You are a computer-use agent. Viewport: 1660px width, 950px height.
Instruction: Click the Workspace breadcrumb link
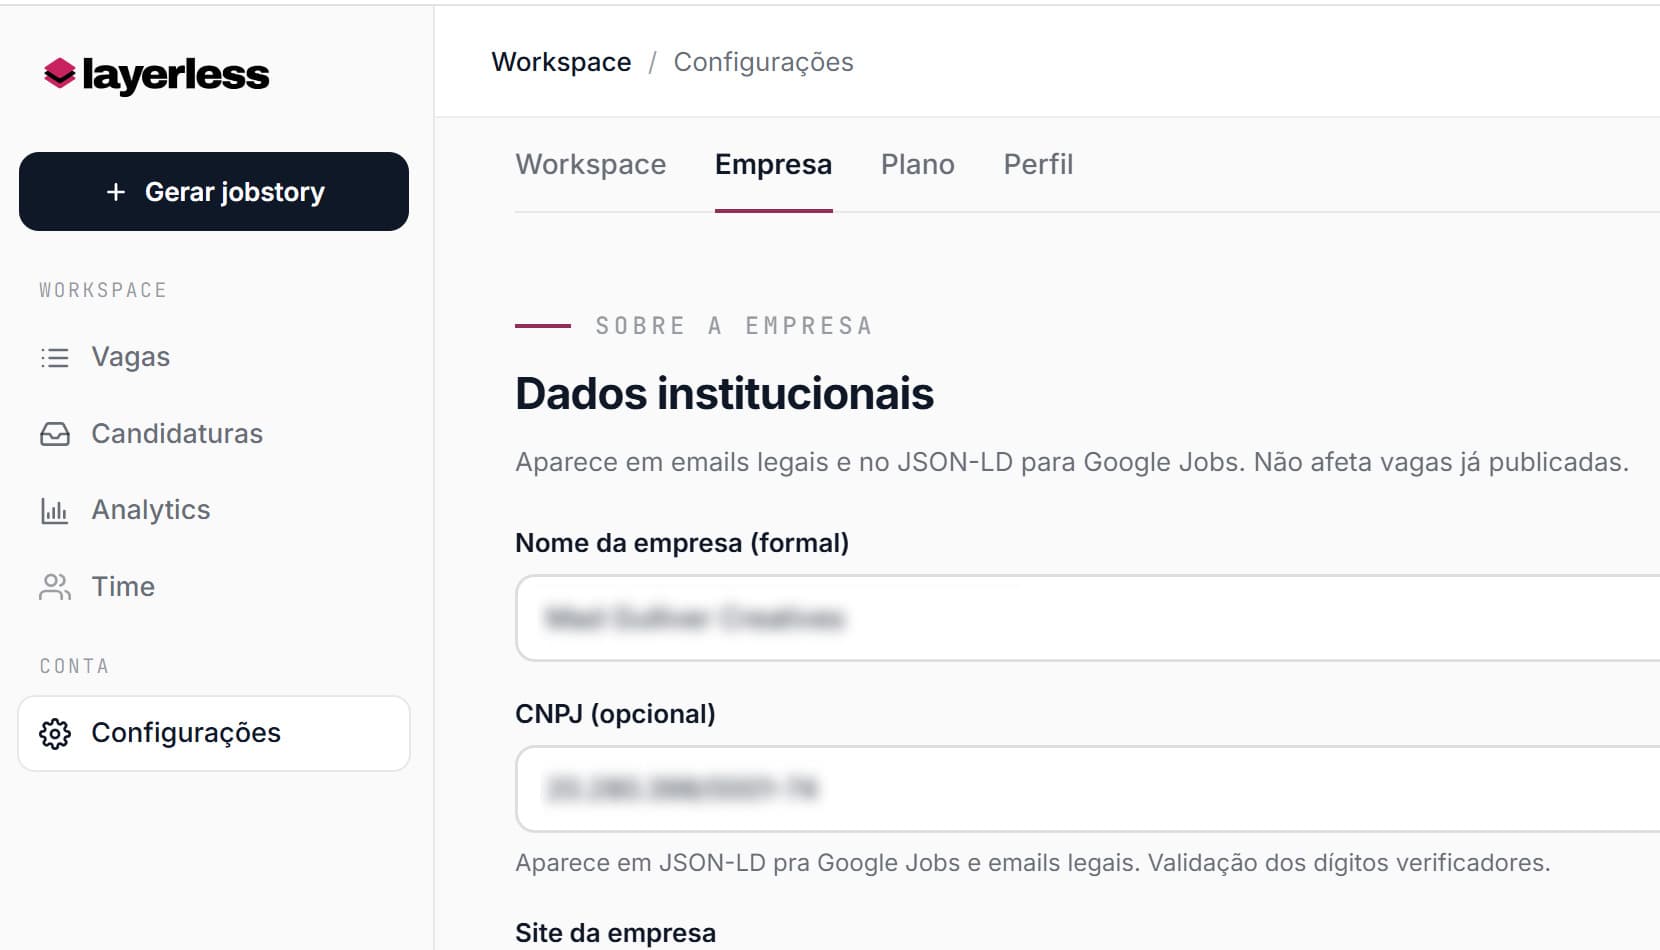tap(561, 62)
